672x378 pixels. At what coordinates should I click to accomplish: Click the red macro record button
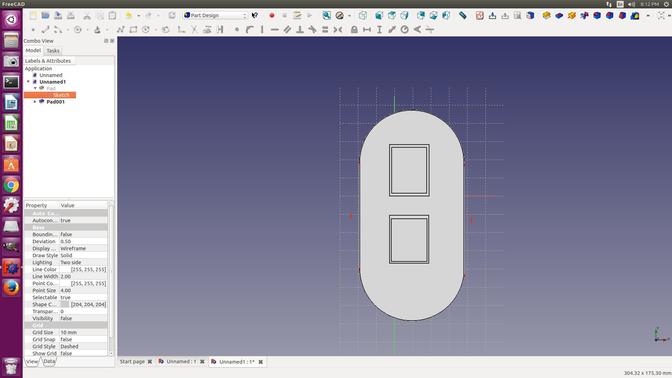(272, 15)
